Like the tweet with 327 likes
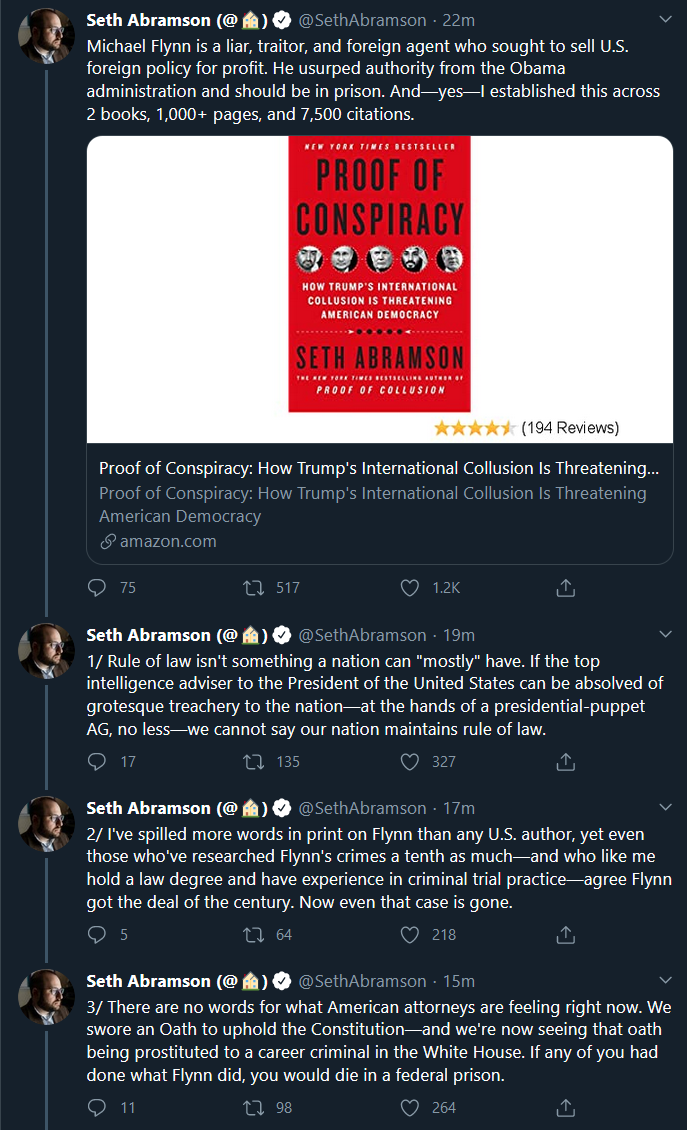 tap(409, 762)
